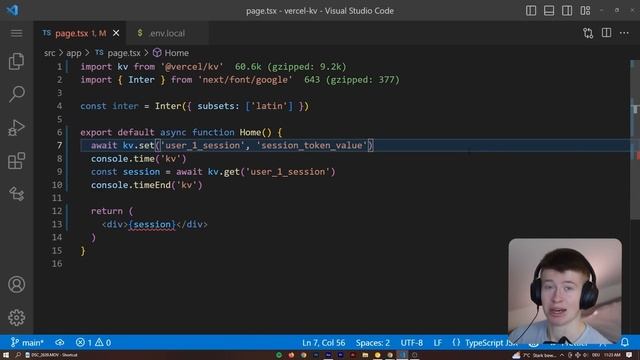Open the Windows Start menu

tap(6, 355)
